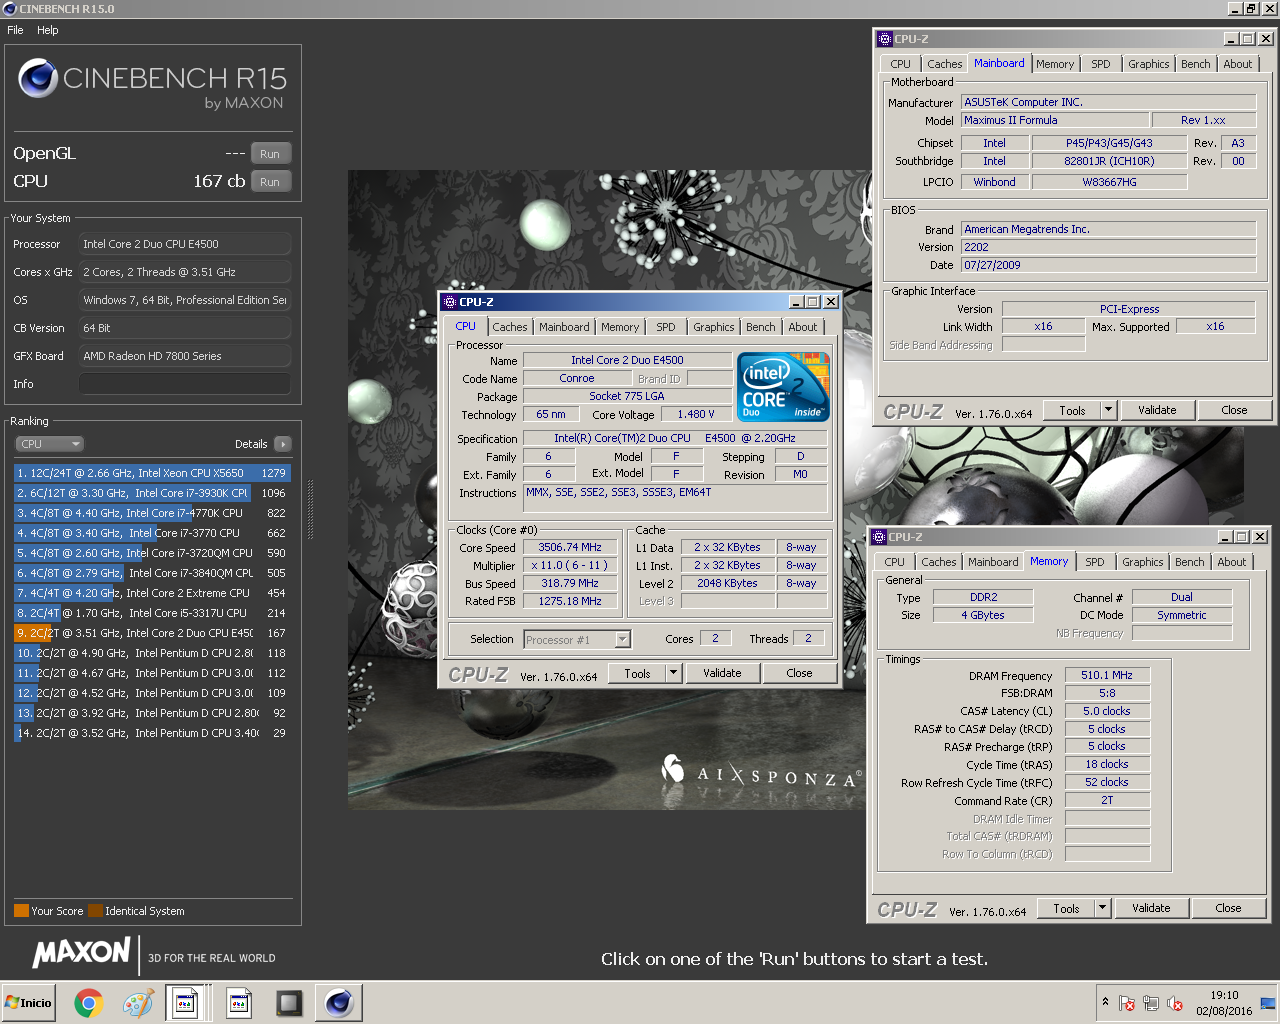Click the Cinebench R15 logo sphere
Image resolution: width=1280 pixels, height=1024 pixels.
[x=38, y=78]
